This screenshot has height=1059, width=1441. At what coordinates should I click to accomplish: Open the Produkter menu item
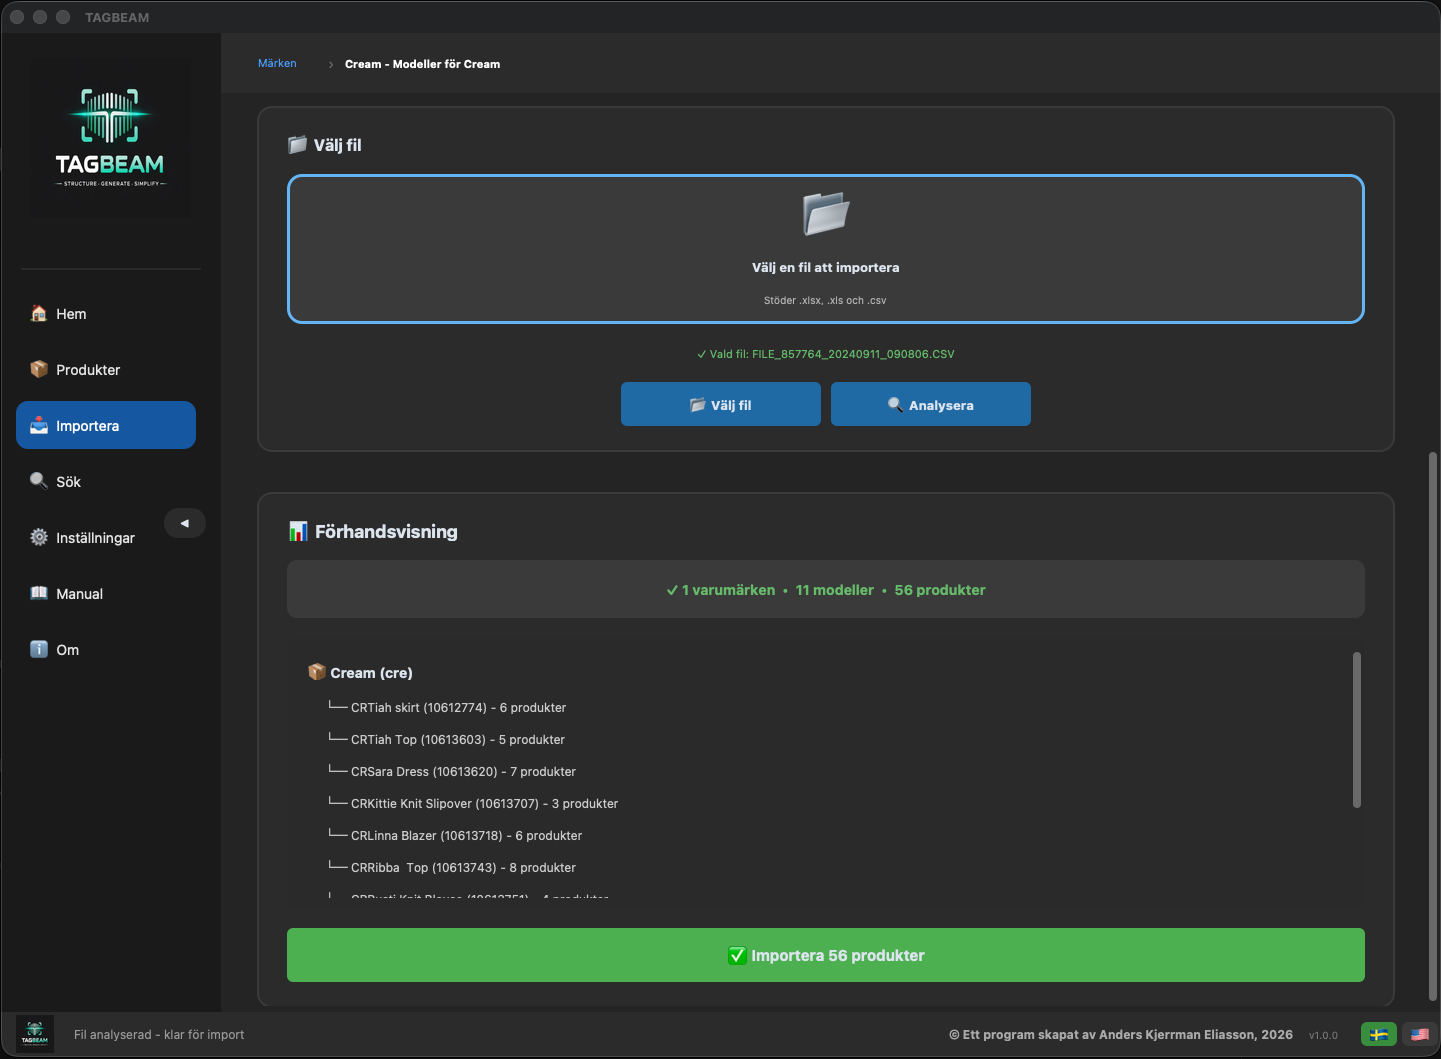click(x=106, y=369)
